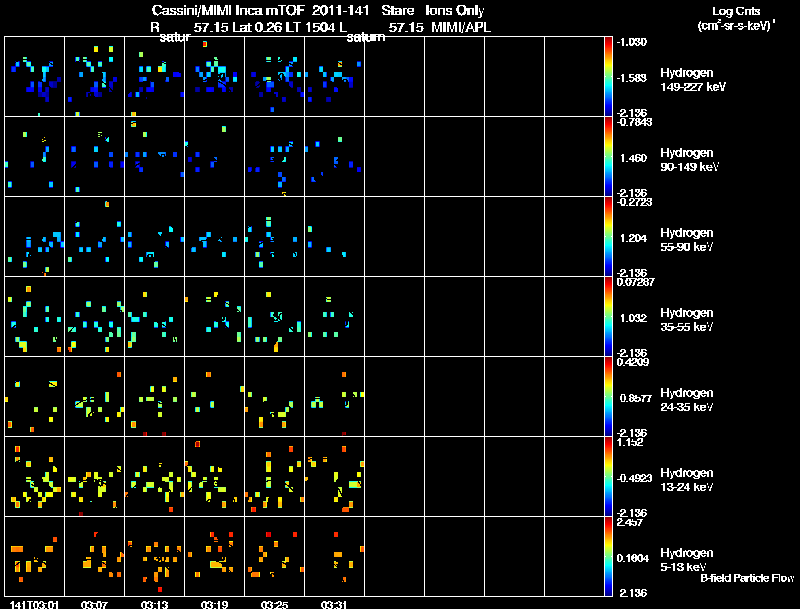The height and width of the screenshot is (609, 800).
Task: Pick the Hydrogen 13-24 keV color scale
Action: 608,476
